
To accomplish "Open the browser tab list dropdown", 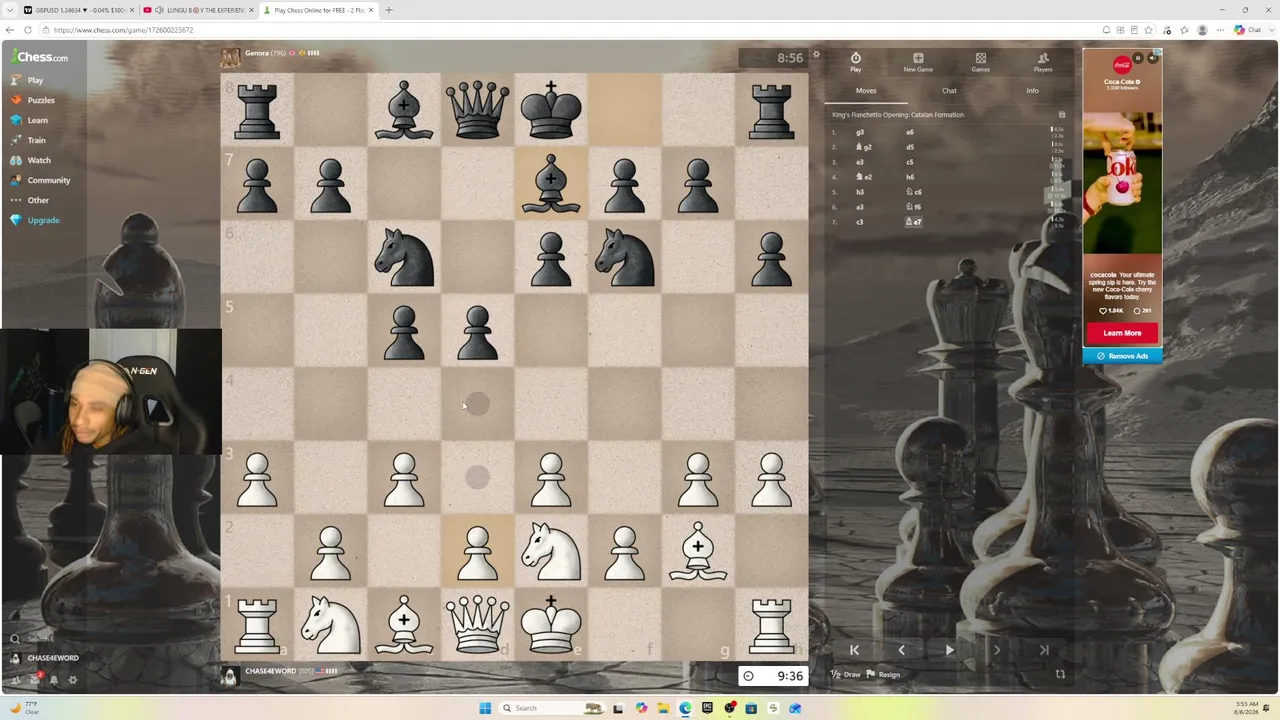I will [8, 10].
